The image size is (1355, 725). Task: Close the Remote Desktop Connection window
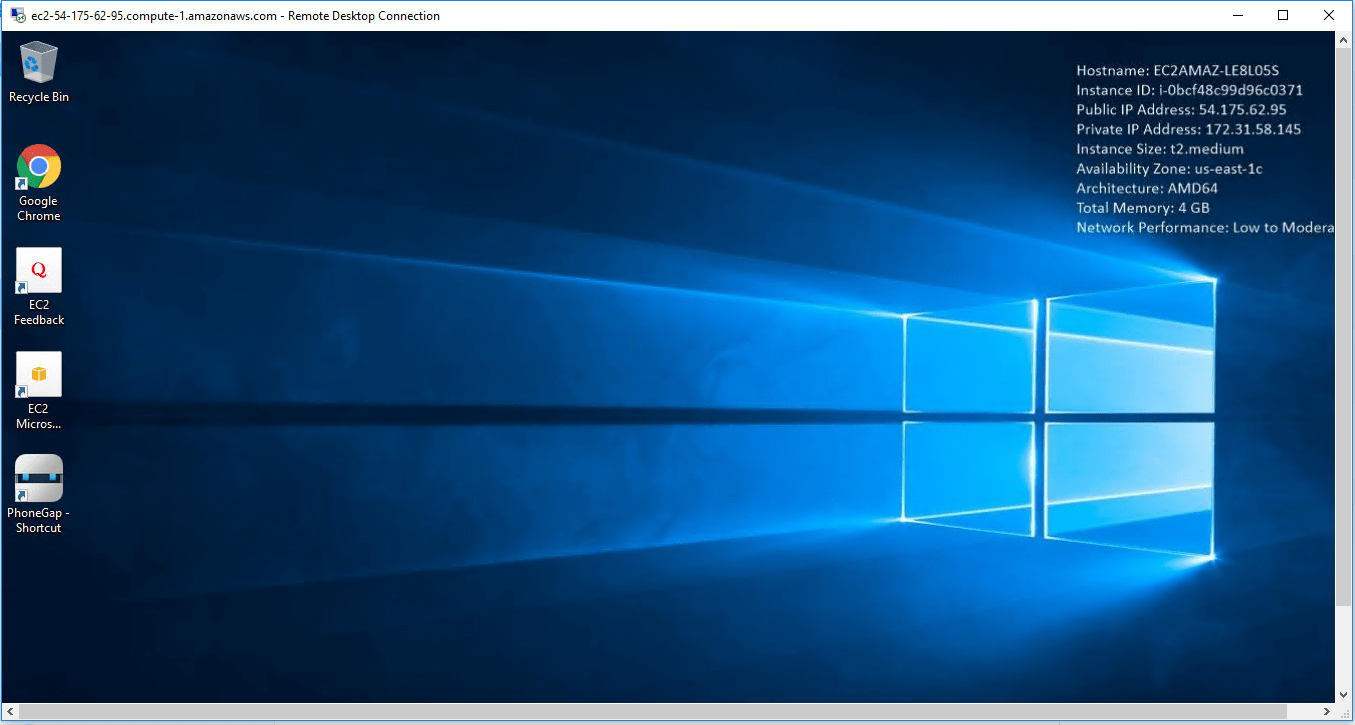coord(1329,15)
